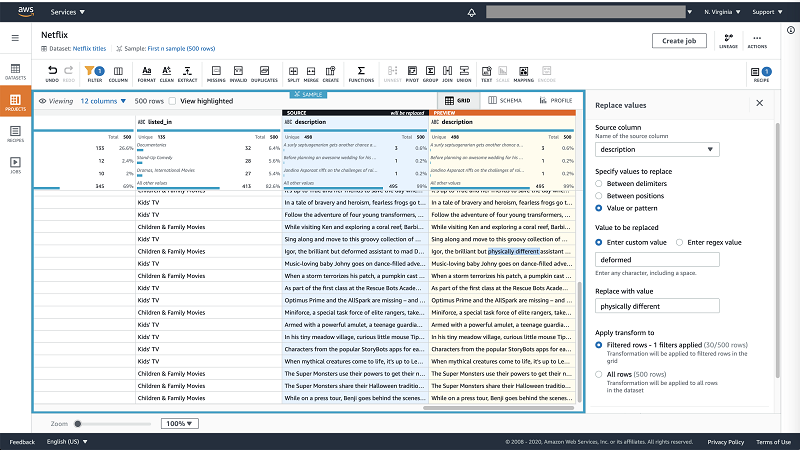This screenshot has height=450, width=800.
Task: Open the Functions tool
Action: [x=361, y=73]
